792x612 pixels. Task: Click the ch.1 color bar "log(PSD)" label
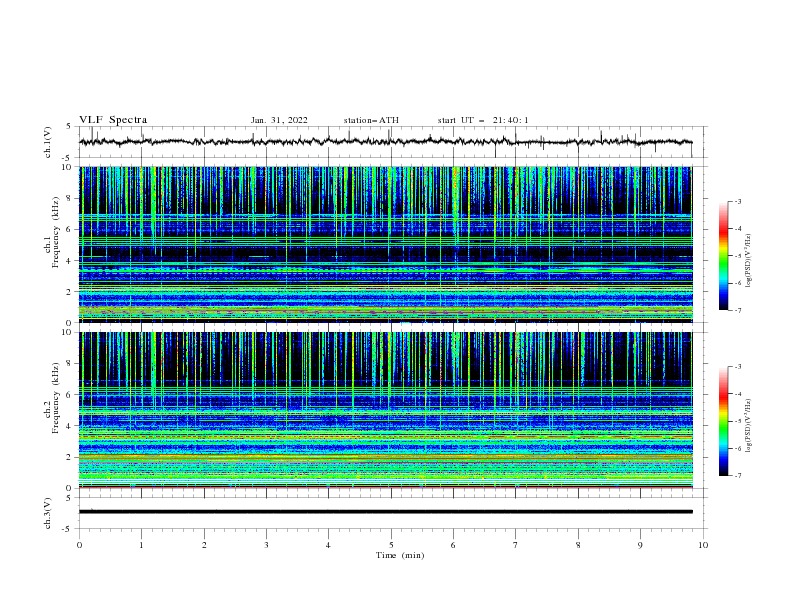[x=749, y=260]
